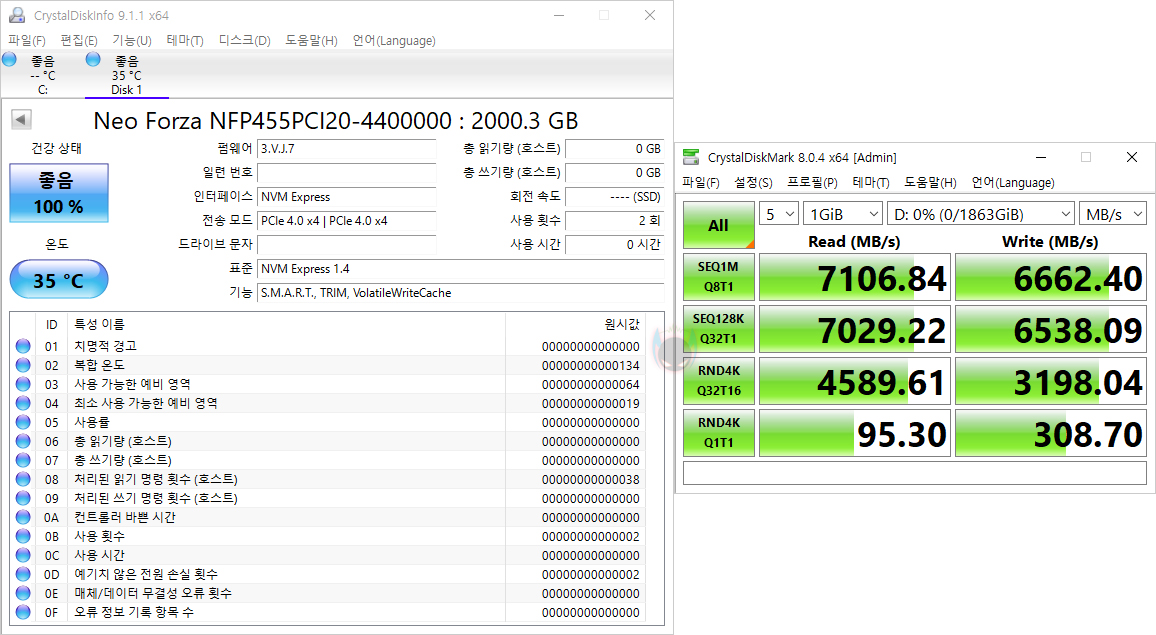Viewport: 1156px width, 635px height.
Task: Open the test size dropdown showing 1GiB
Action: point(843,214)
